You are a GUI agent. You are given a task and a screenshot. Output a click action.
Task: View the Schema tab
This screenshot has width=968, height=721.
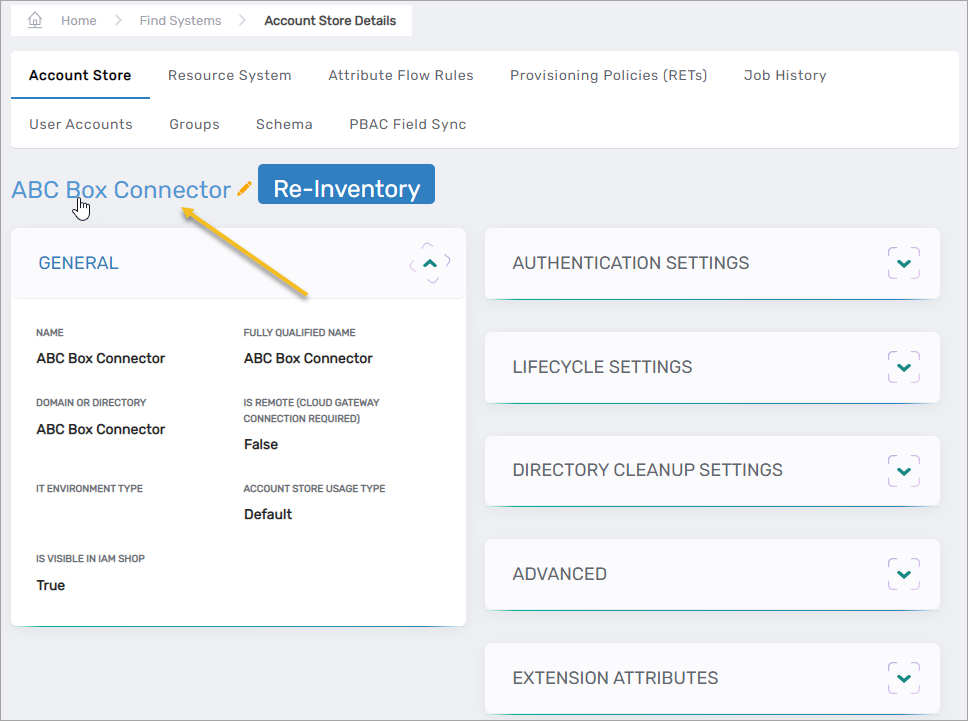click(284, 124)
